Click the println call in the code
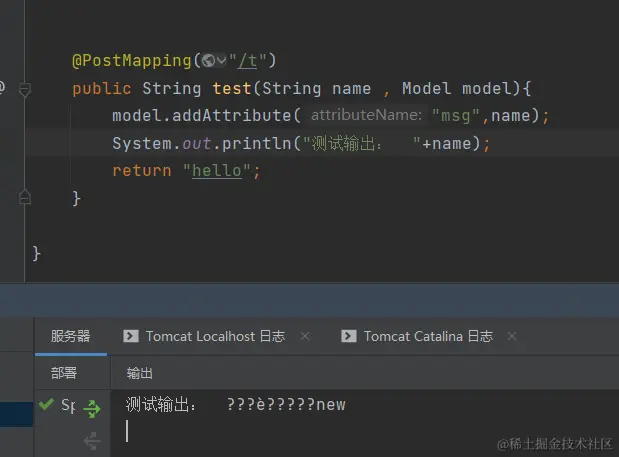 click(x=256, y=143)
